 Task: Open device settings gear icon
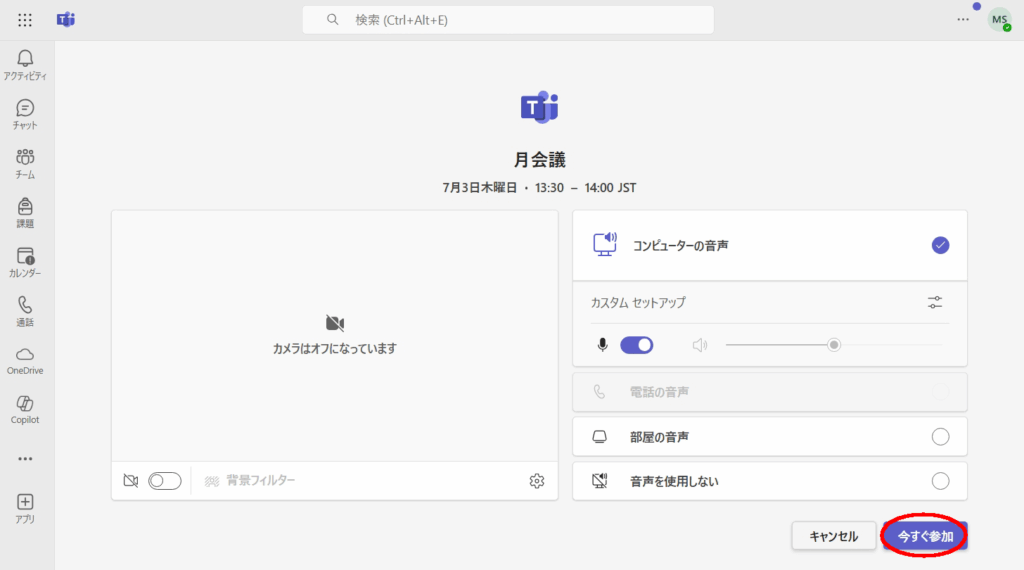[x=537, y=481]
